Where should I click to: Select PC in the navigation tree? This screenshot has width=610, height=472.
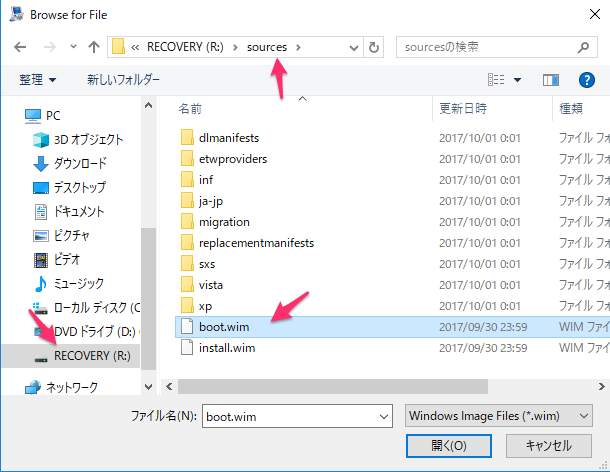(53, 116)
